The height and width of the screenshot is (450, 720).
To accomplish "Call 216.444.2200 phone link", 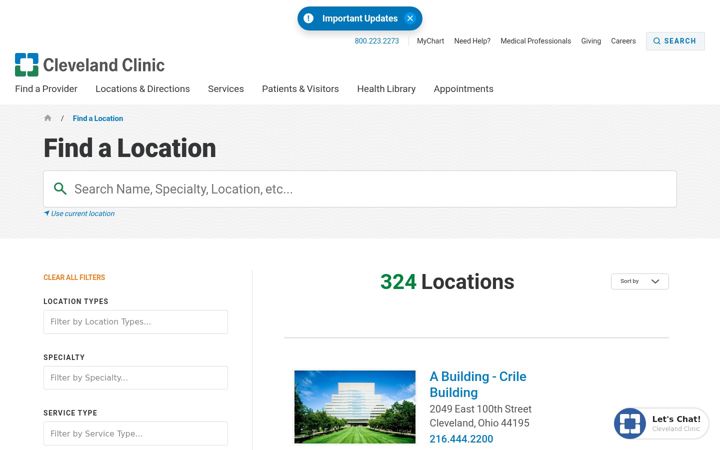I will (x=461, y=439).
